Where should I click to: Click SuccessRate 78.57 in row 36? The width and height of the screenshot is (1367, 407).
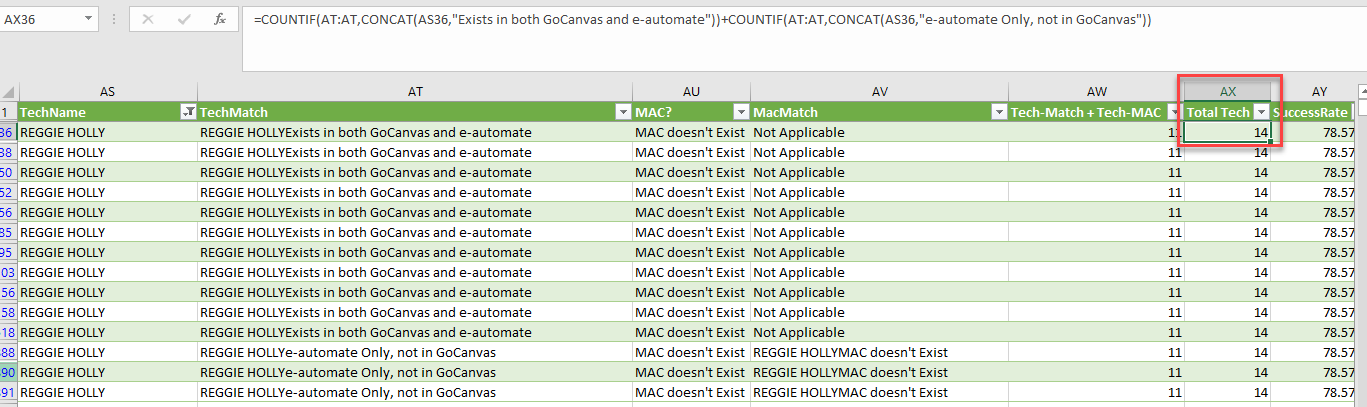[1312, 132]
